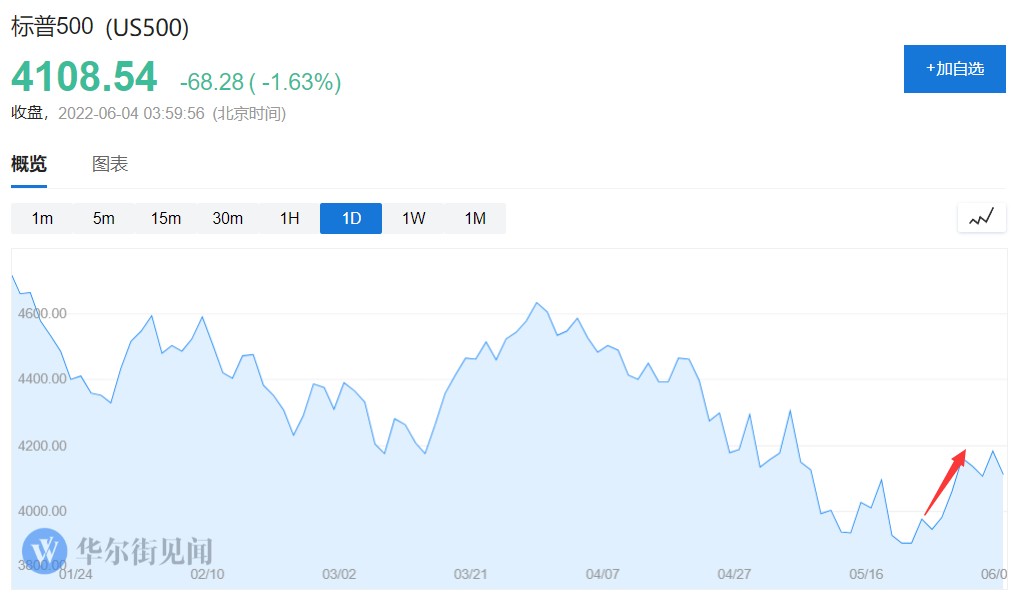The height and width of the screenshot is (601, 1016).
Task: Select the 1m timeframe
Action: pyautogui.click(x=42, y=218)
